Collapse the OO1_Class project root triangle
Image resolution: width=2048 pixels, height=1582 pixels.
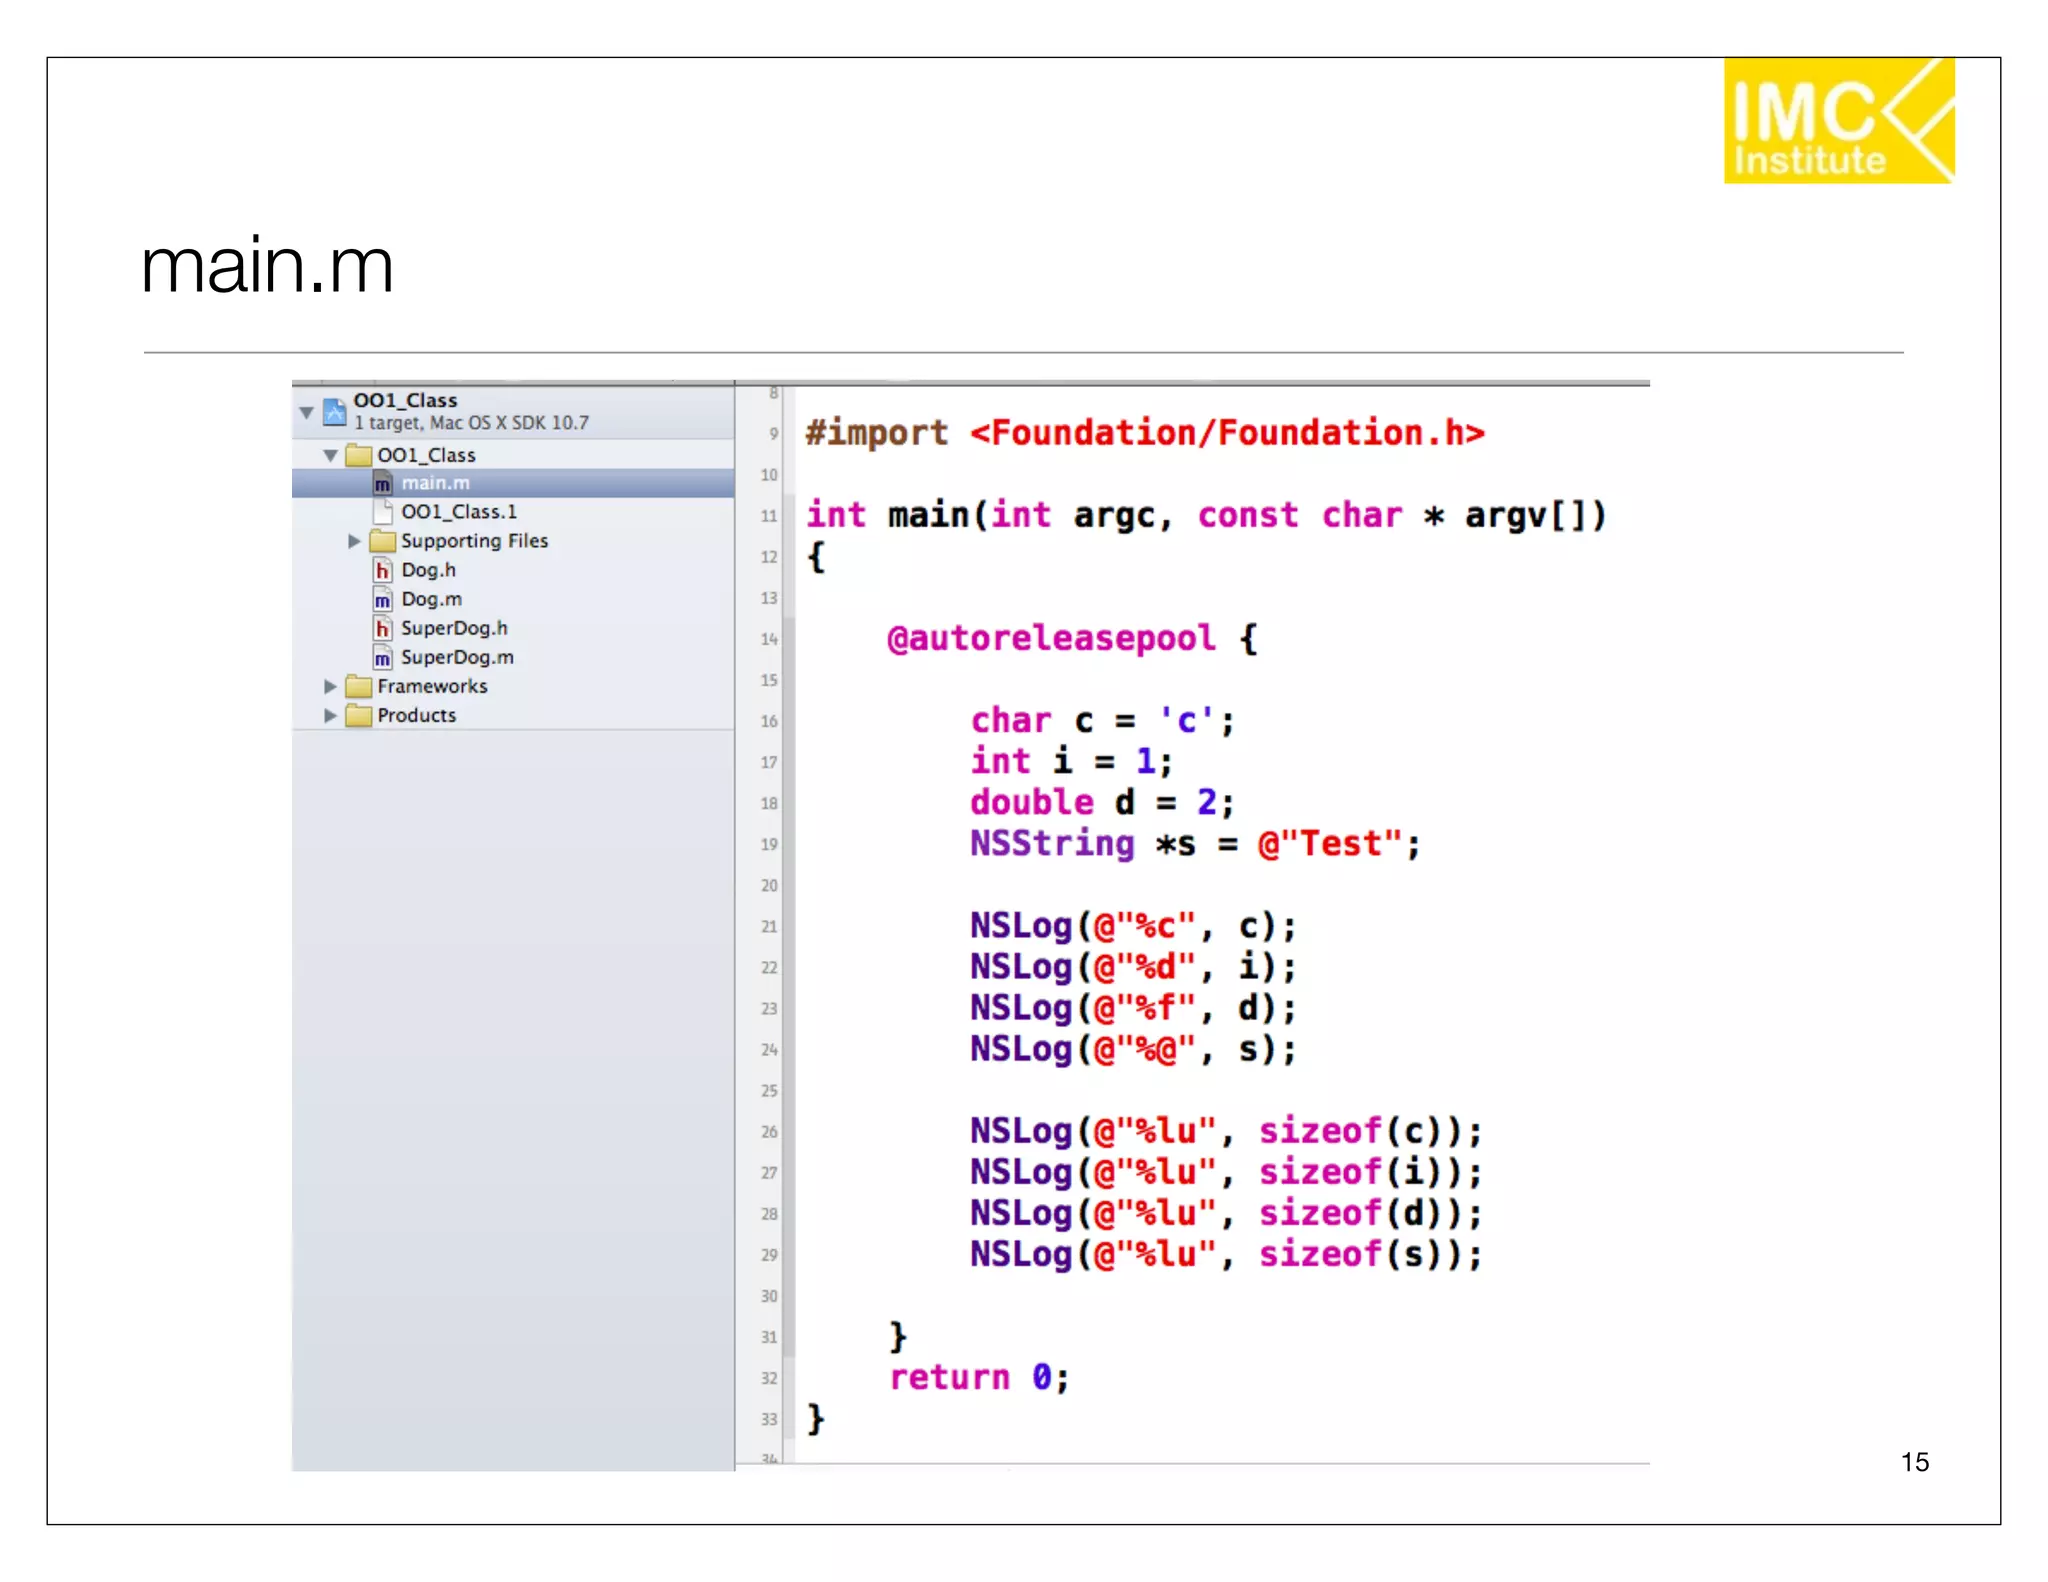tap(307, 411)
